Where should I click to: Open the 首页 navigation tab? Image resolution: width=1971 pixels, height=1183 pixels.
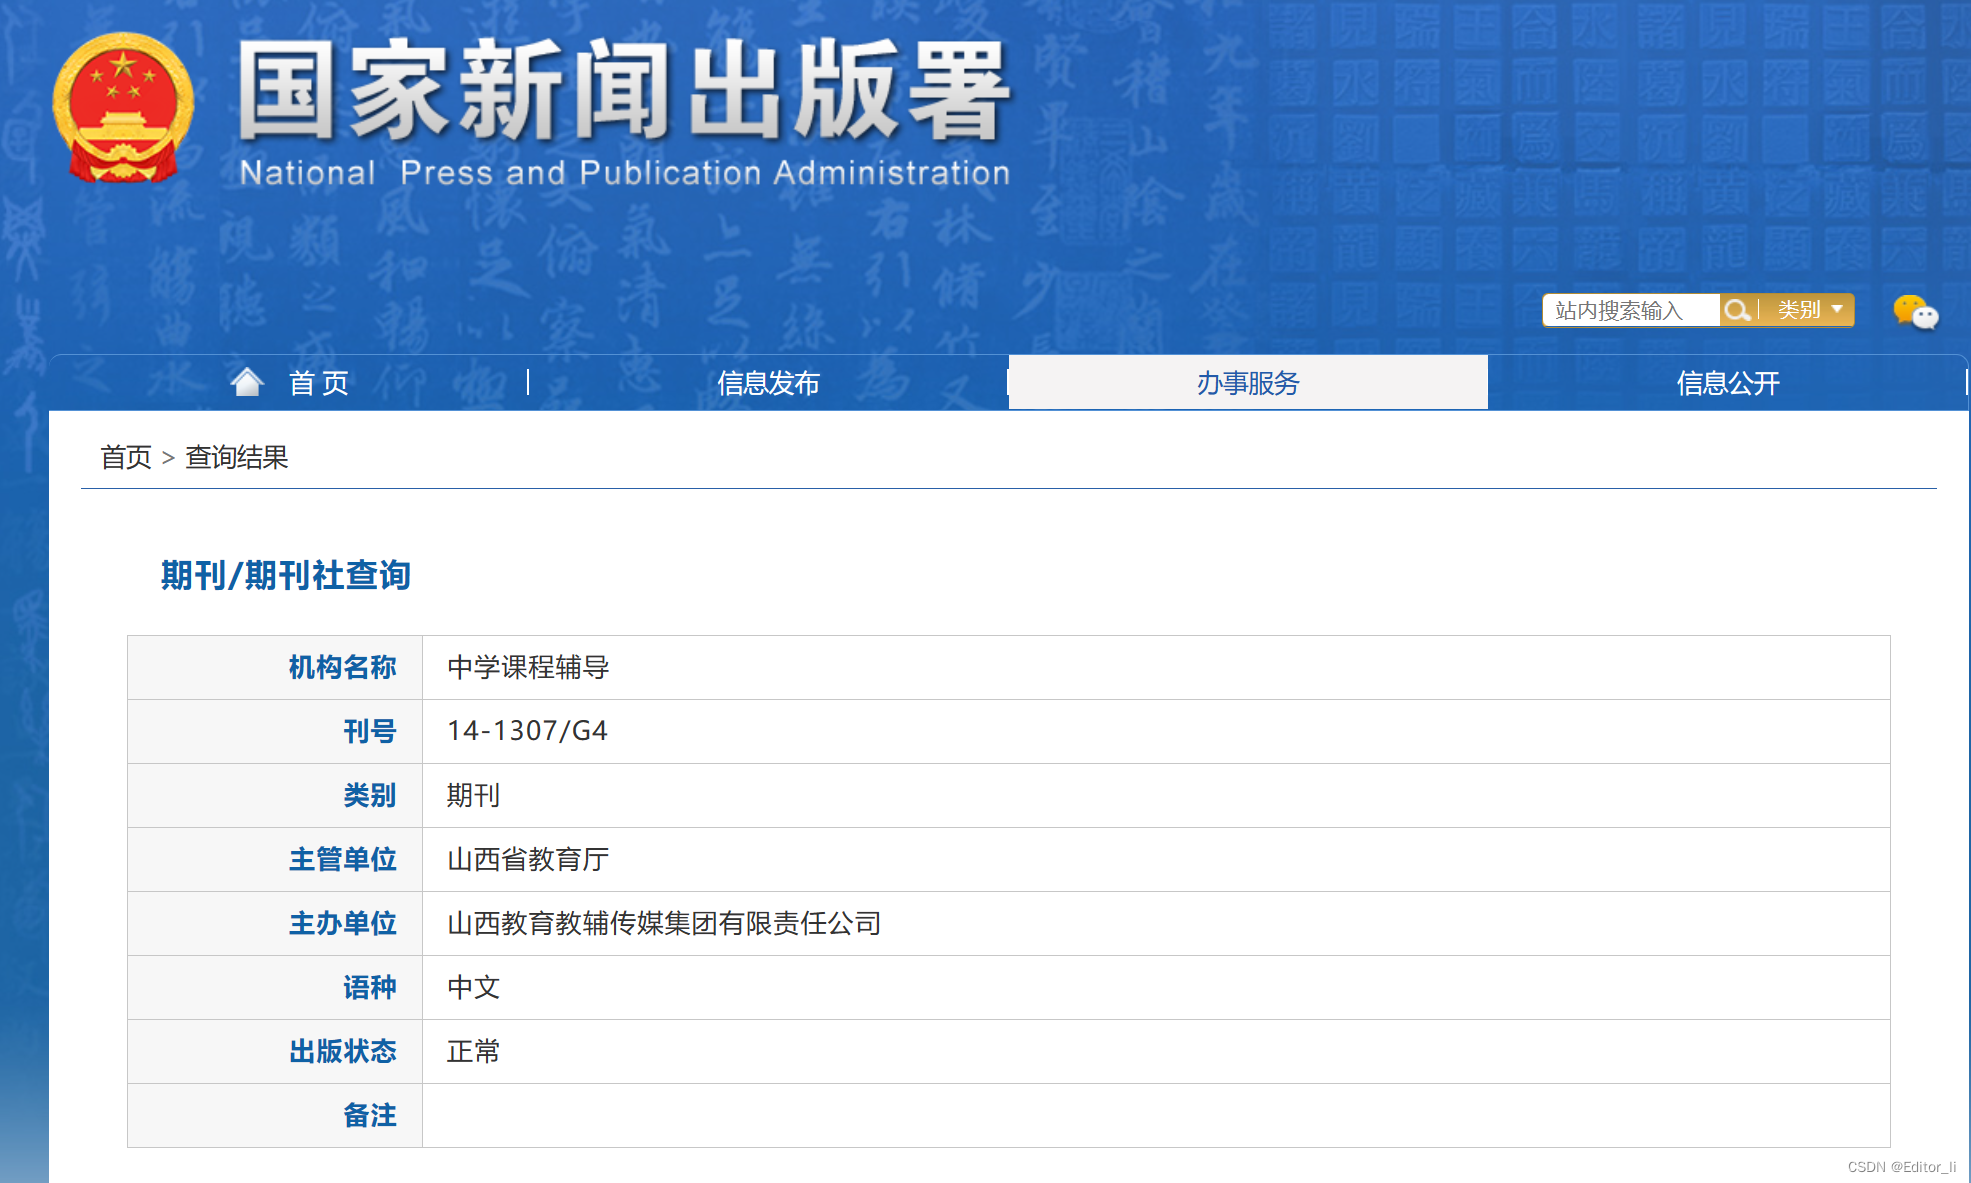[x=318, y=383]
